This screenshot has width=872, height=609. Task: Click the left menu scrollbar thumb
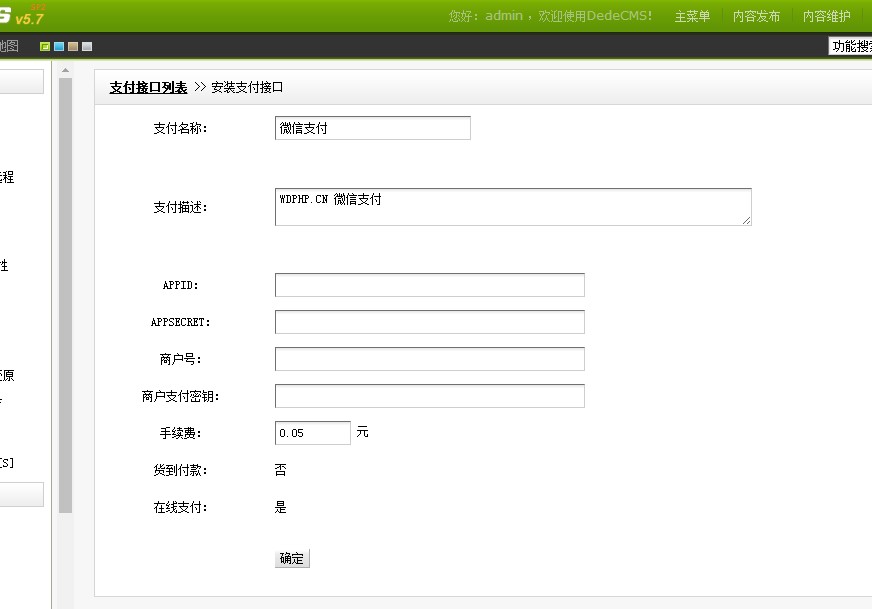[65, 295]
